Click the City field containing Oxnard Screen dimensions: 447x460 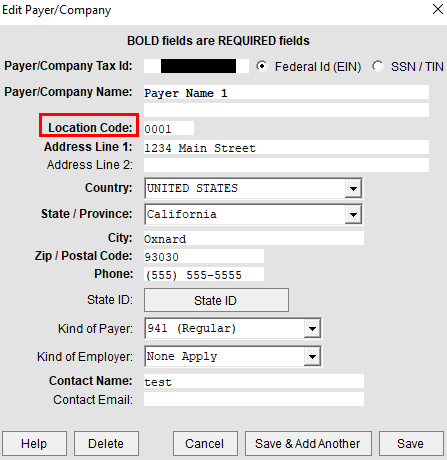254,238
